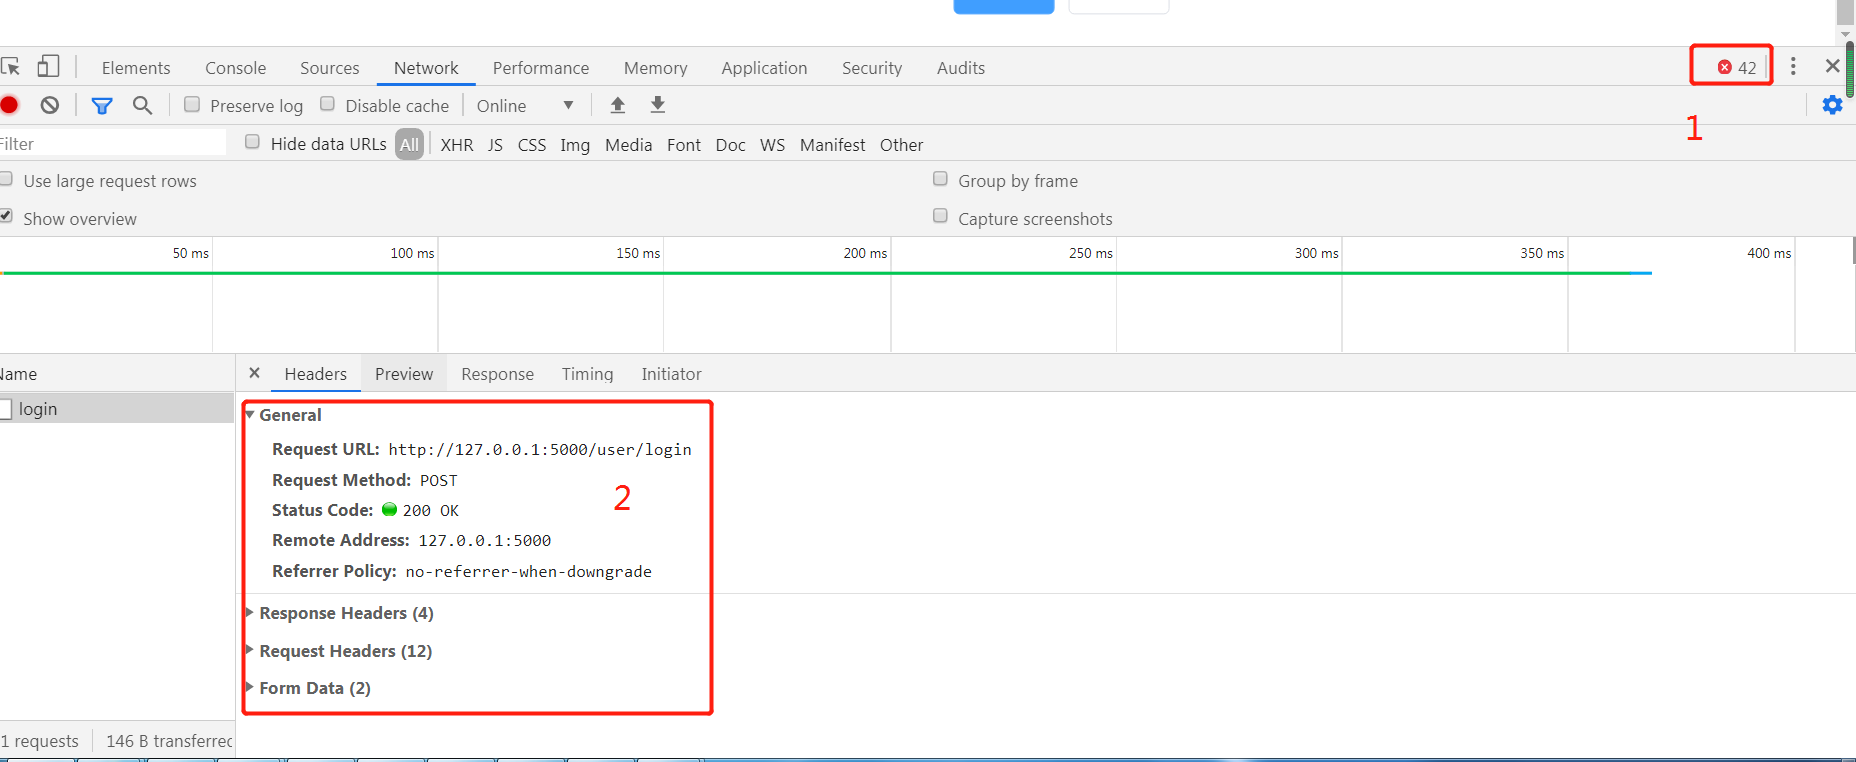Image resolution: width=1856 pixels, height=762 pixels.
Task: Open the error count 42 indicator
Action: 1737,68
